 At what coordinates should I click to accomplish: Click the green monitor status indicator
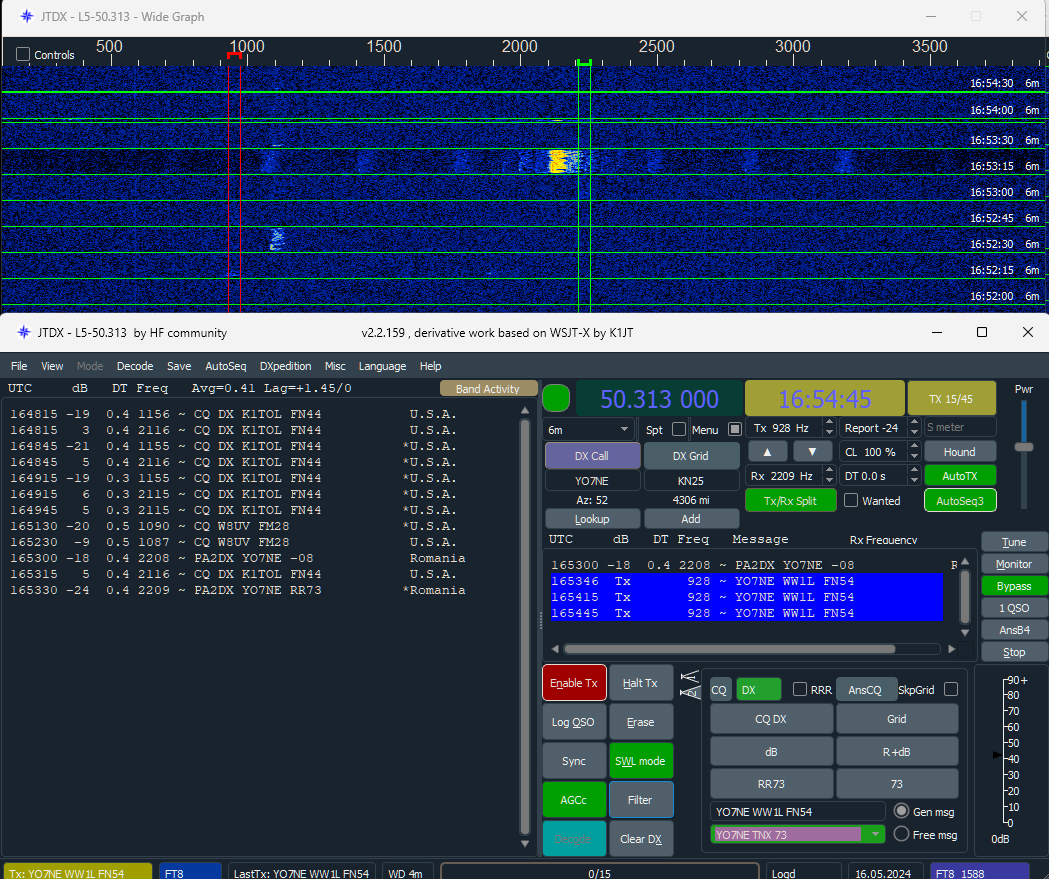click(556, 399)
